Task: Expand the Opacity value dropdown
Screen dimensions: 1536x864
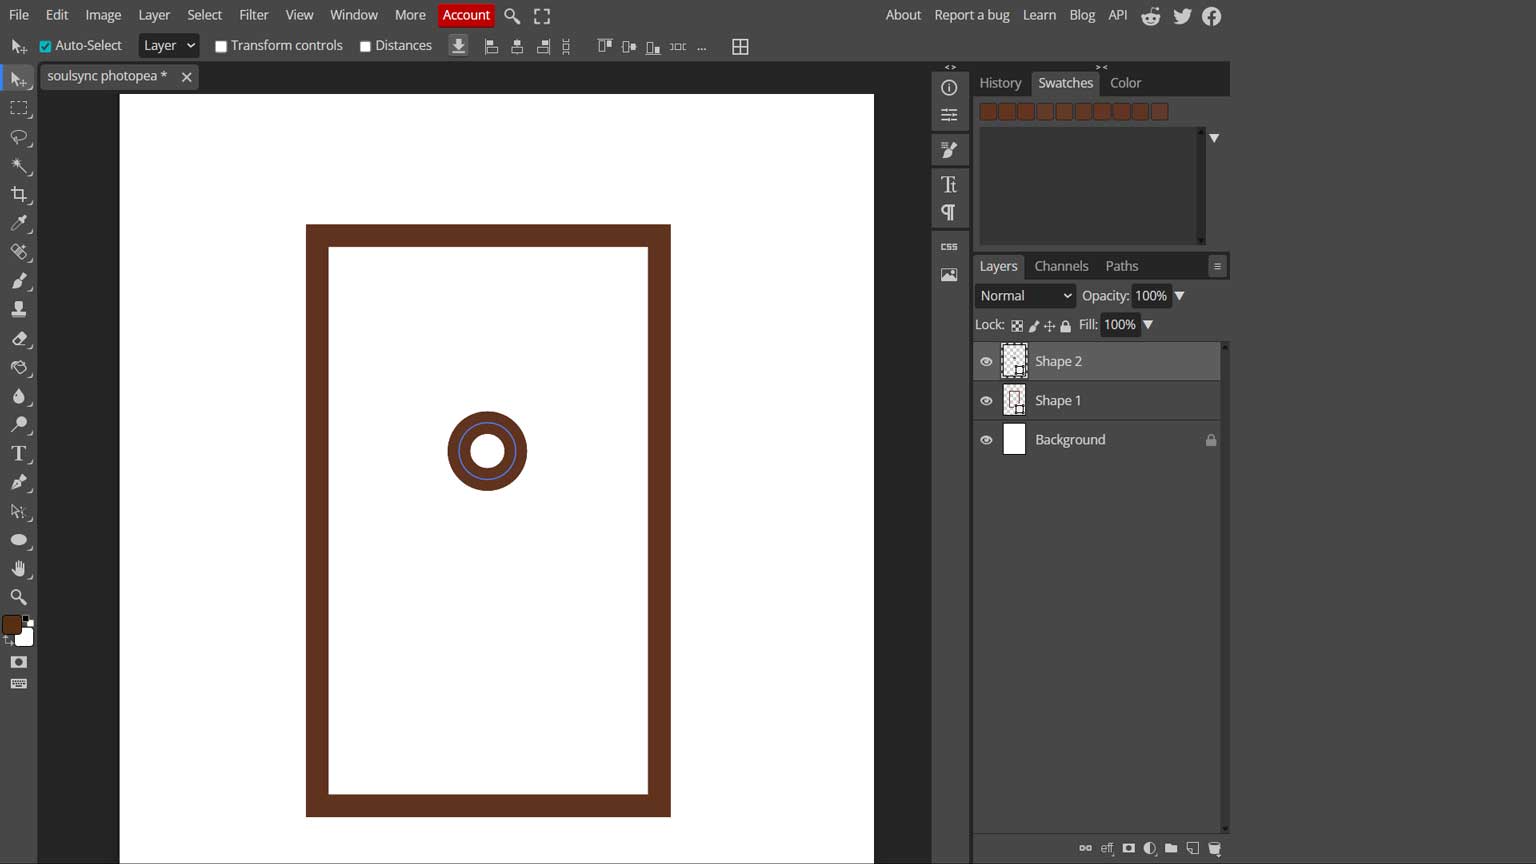Action: (x=1179, y=295)
